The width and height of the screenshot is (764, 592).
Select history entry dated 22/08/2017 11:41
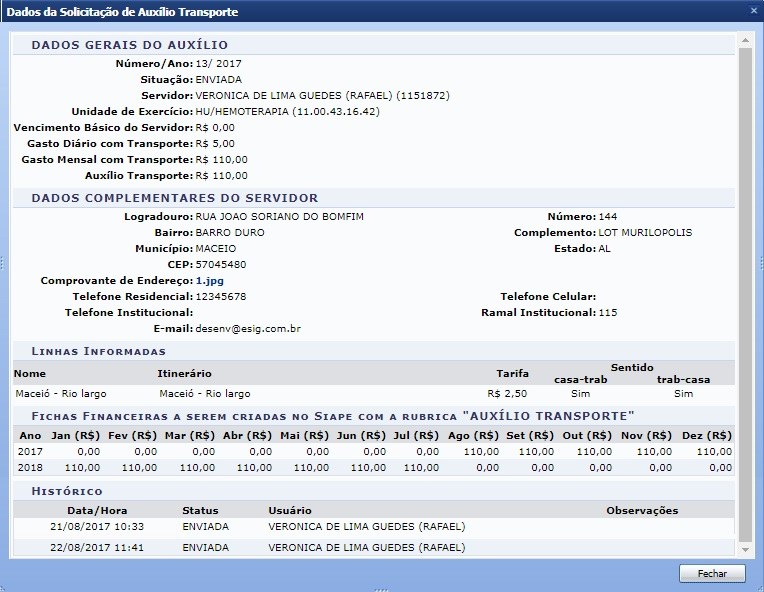[375, 547]
